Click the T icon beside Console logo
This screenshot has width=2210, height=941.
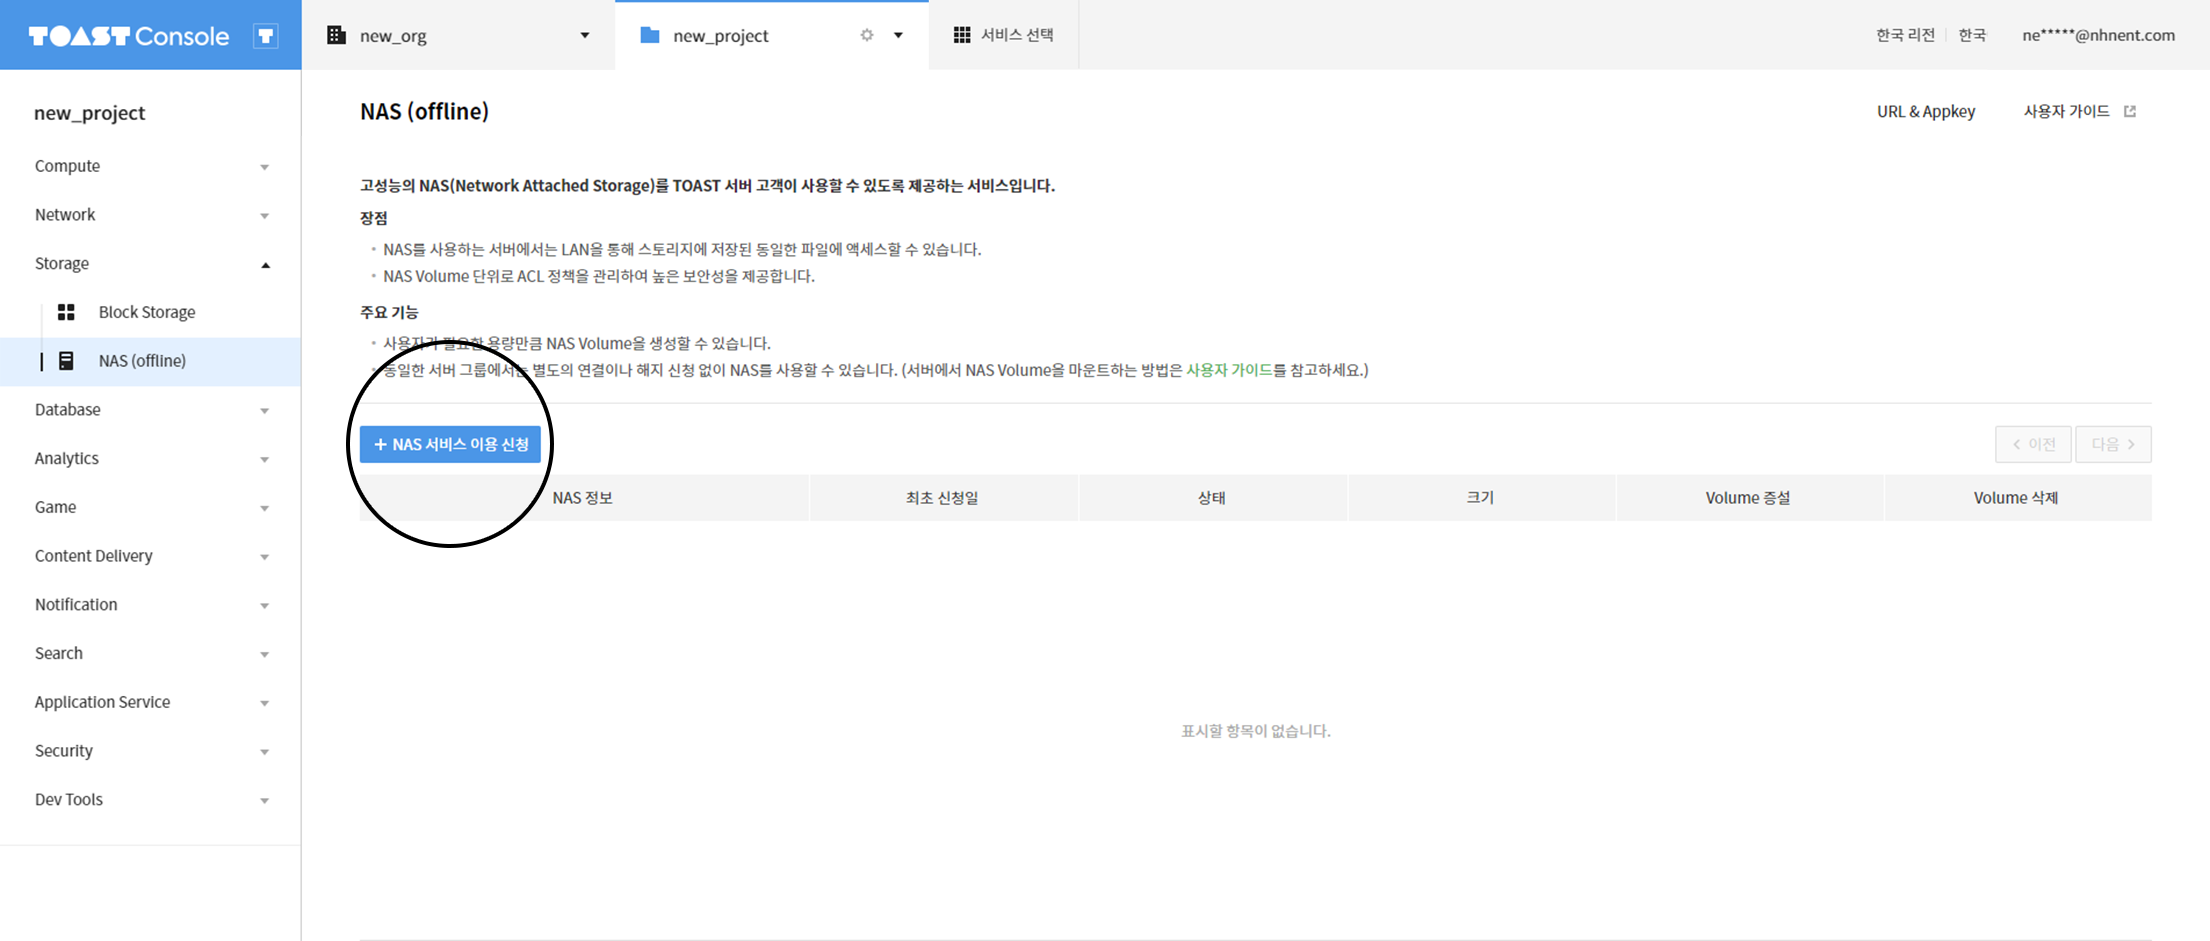[265, 36]
